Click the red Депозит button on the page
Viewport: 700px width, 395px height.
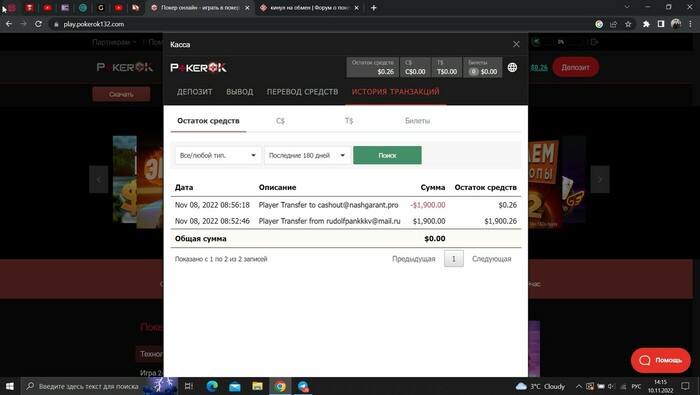click(x=575, y=67)
